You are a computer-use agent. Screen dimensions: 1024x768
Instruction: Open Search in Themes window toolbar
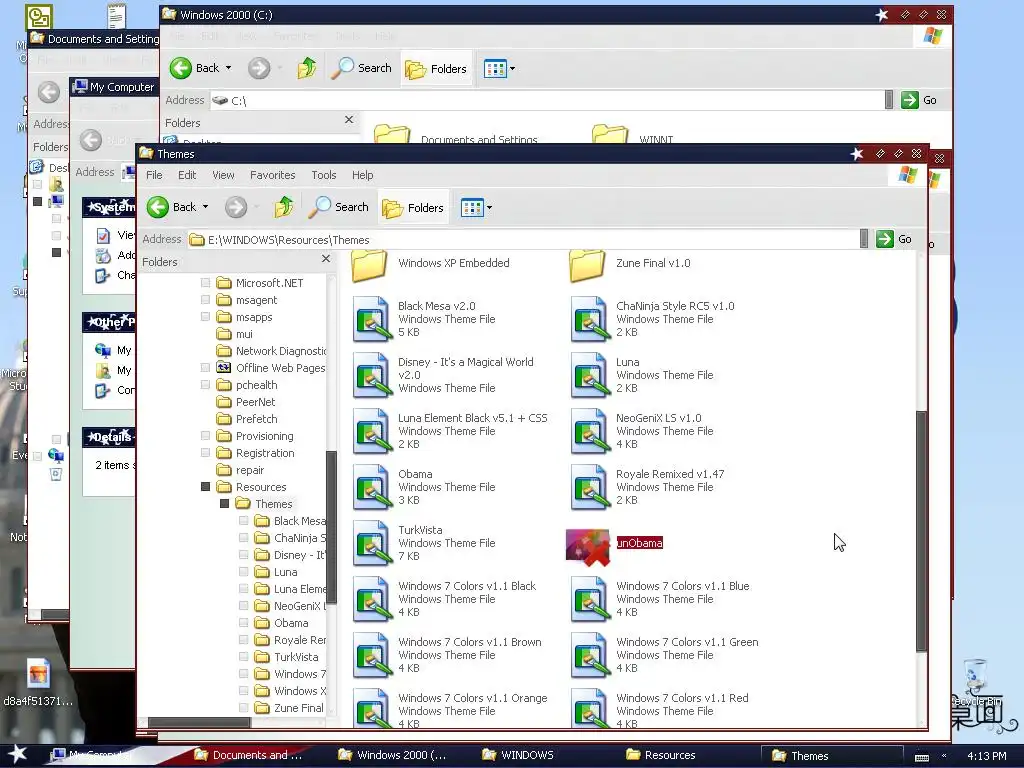(x=339, y=207)
